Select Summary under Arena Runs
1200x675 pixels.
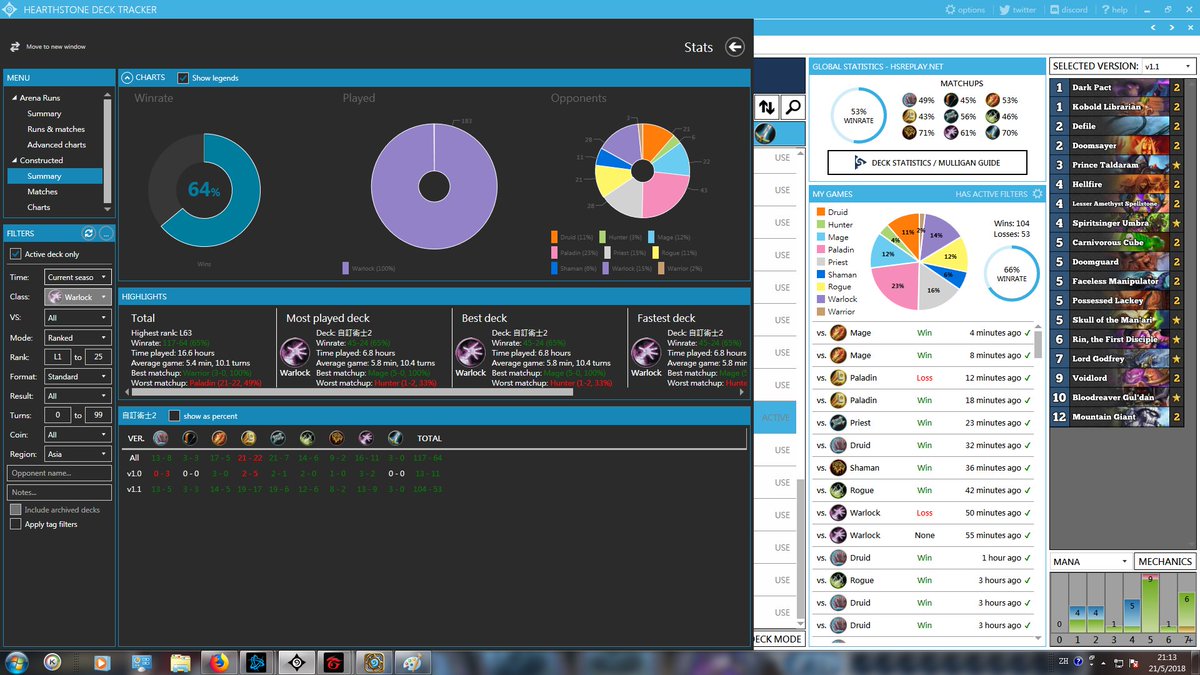(x=44, y=114)
